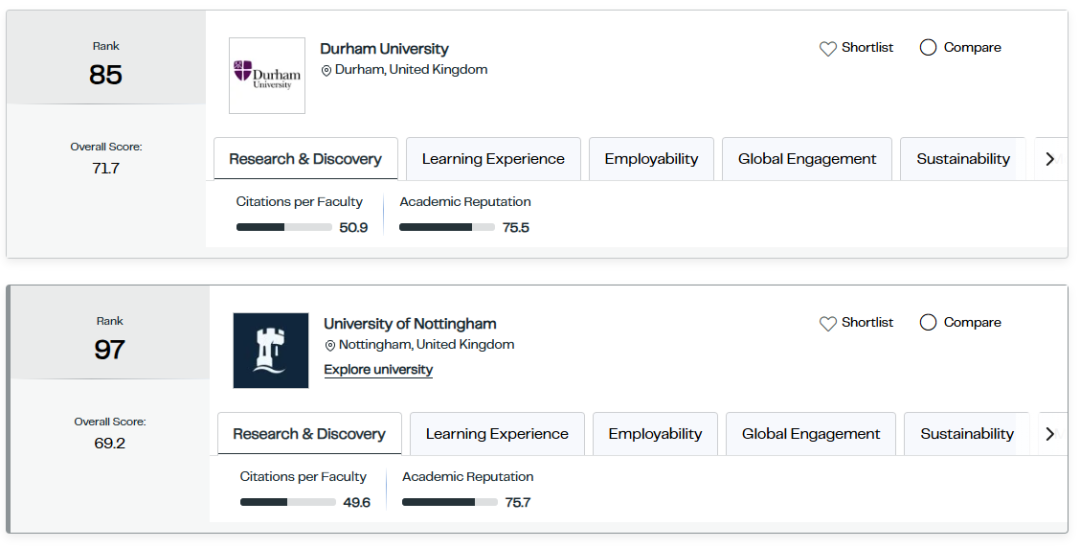Screen dimensions: 1080x548
Task: Open Durham's Learning Experience tab
Action: click(x=493, y=159)
